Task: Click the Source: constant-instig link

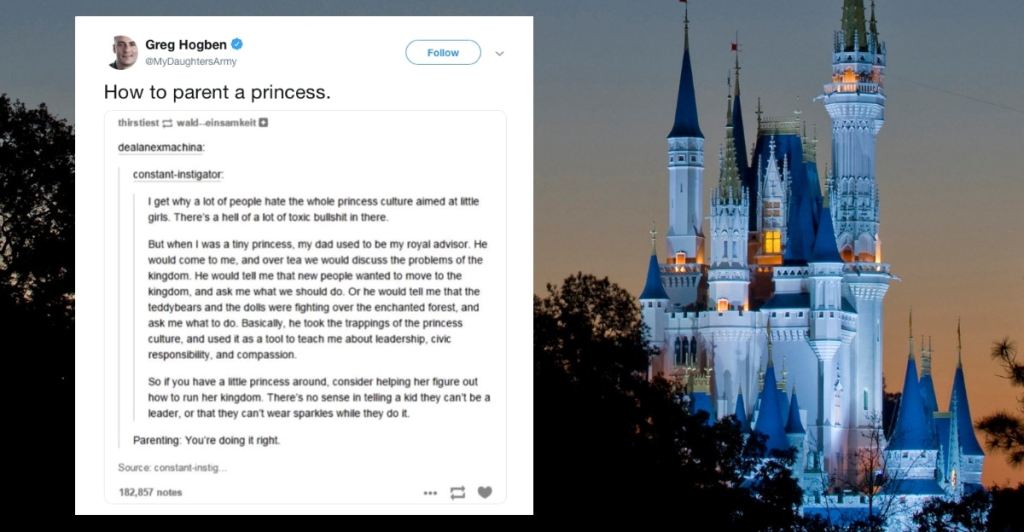Action: tap(172, 467)
